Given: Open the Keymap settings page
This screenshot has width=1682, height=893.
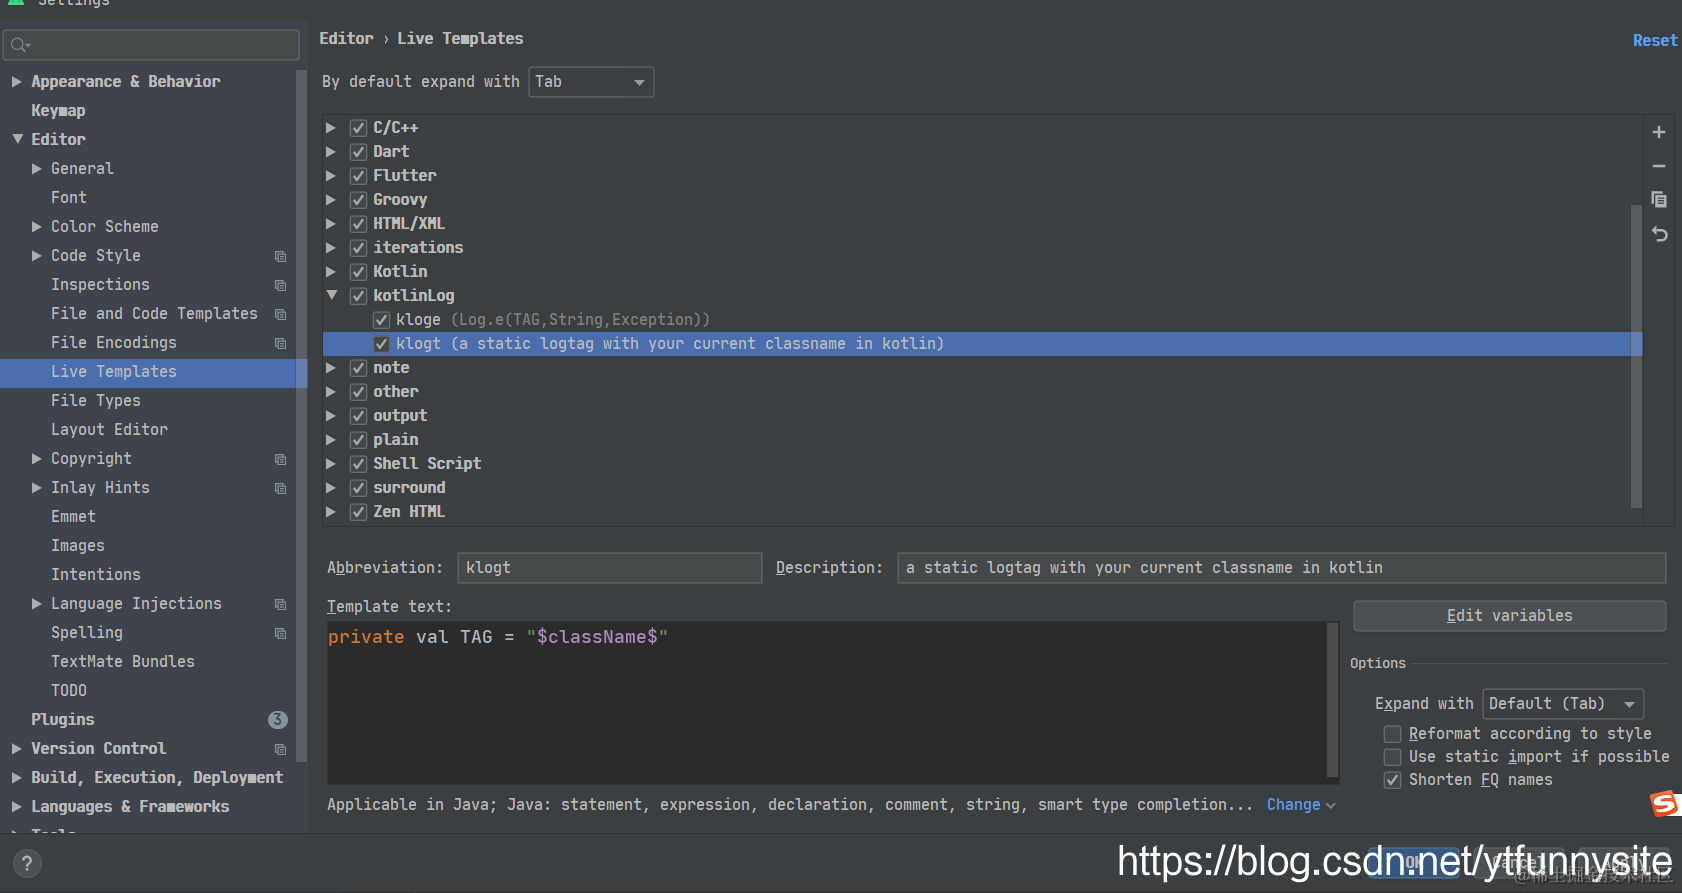Looking at the screenshot, I should pyautogui.click(x=58, y=111).
